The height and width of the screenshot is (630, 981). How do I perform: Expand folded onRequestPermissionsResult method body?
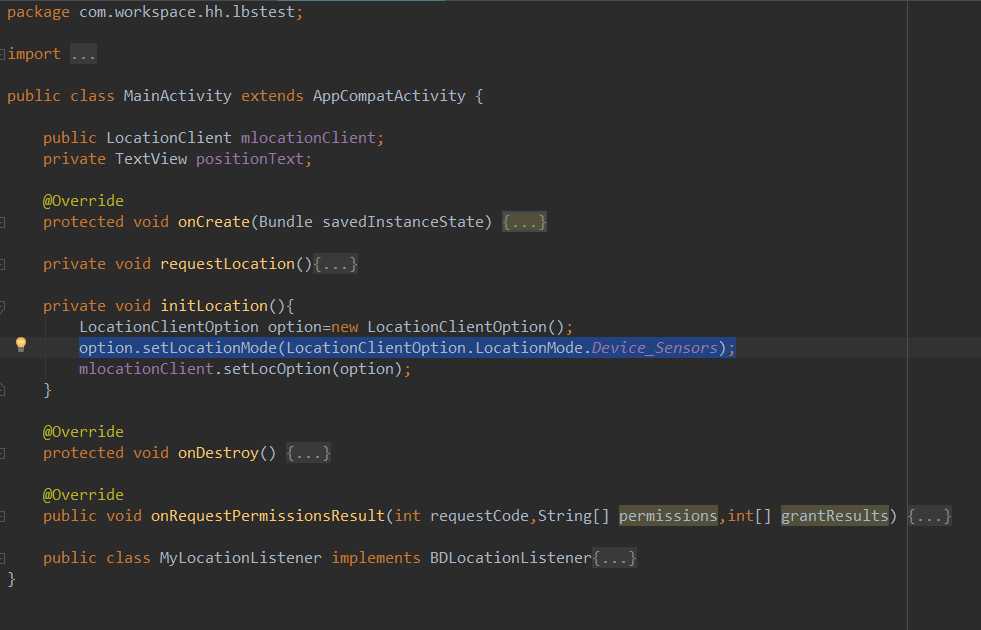click(930, 516)
